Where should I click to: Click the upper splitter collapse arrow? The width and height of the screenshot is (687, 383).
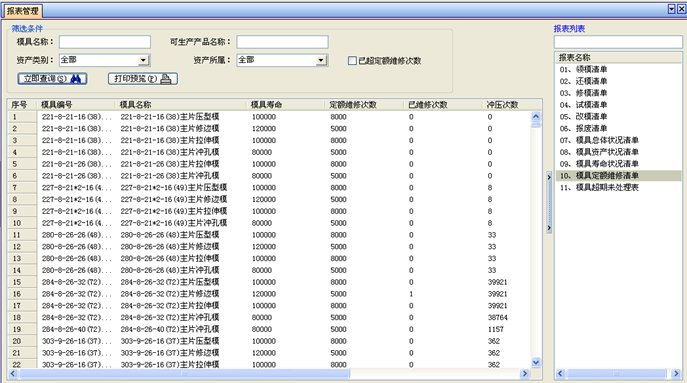coord(549,177)
